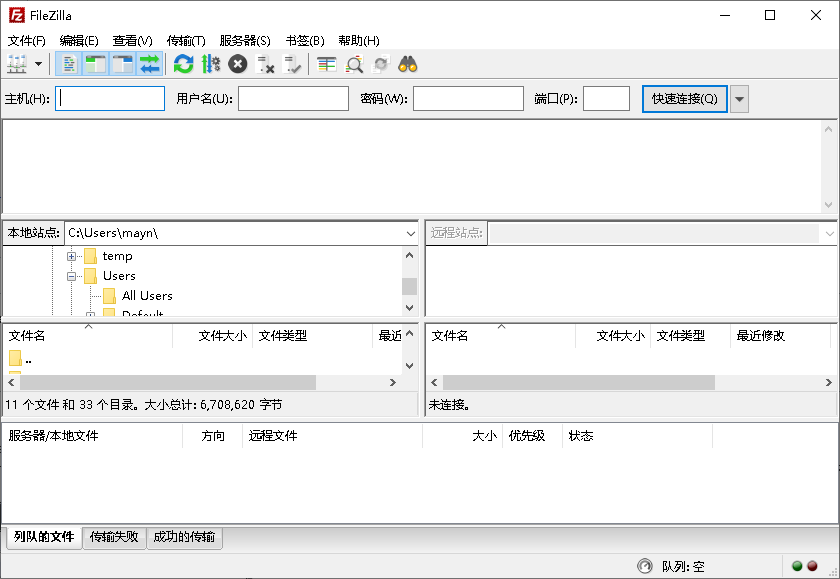The image size is (840, 579).
Task: Toggle directory comparison icon
Action: coord(354,64)
